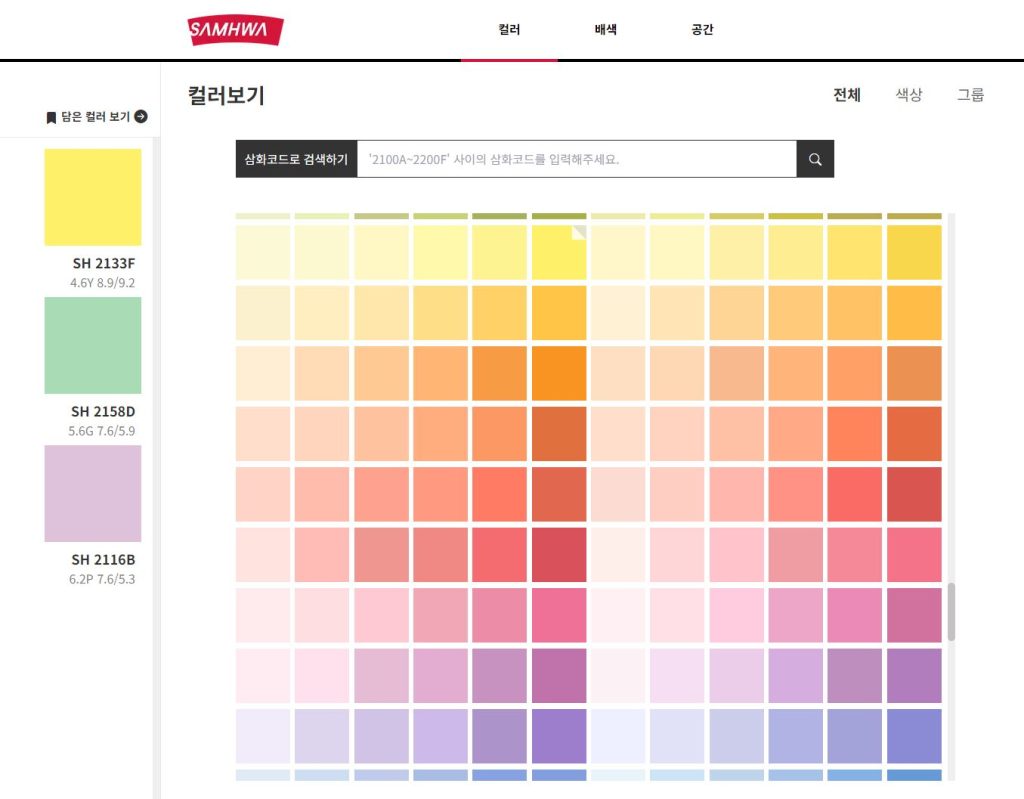Select saved yellow swatch SH 2133F
Screen dimensions: 1024x799
(93, 197)
